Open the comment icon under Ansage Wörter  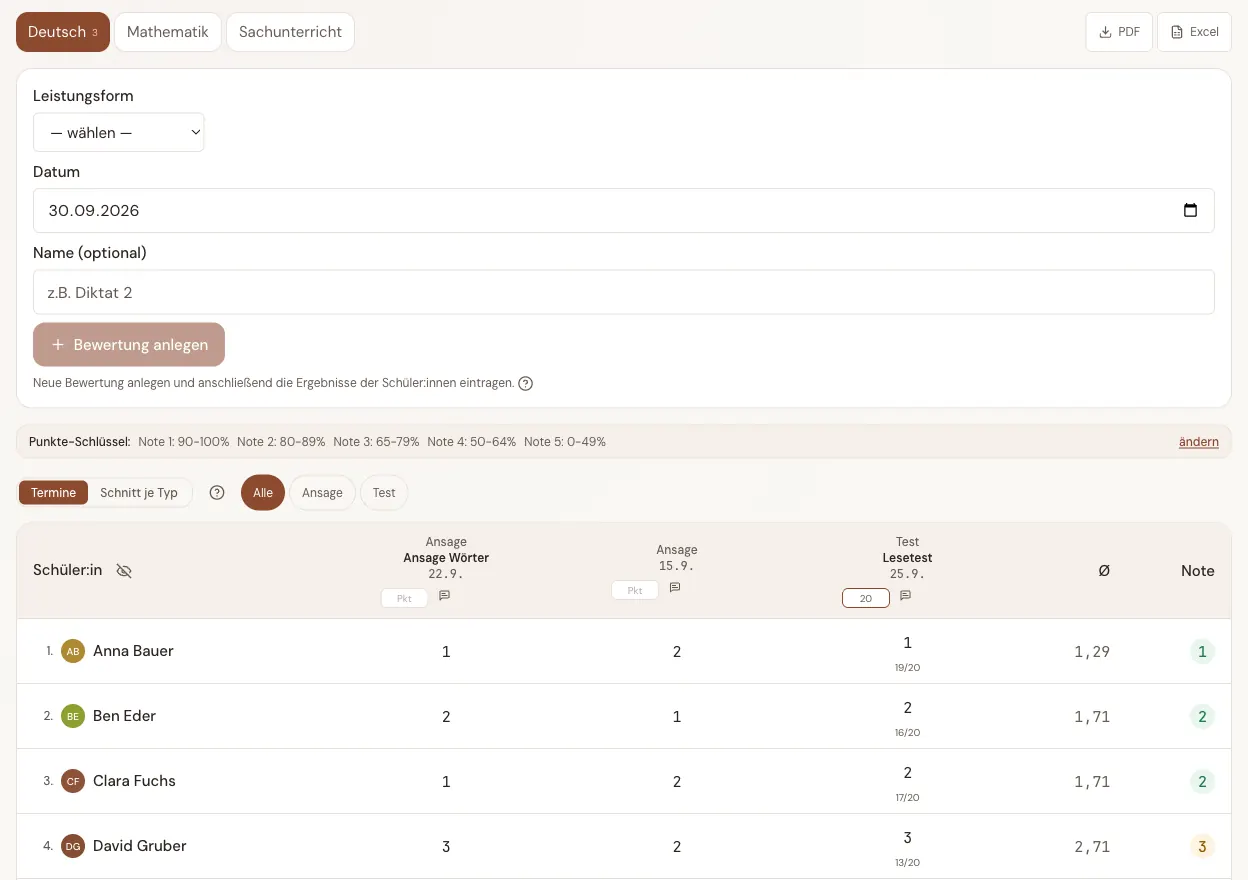tap(445, 596)
